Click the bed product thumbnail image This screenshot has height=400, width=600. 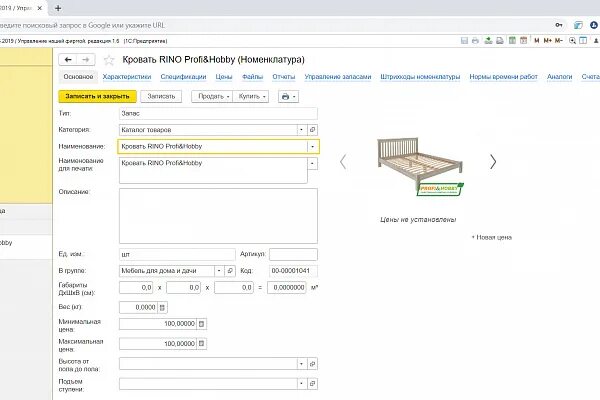(x=420, y=167)
